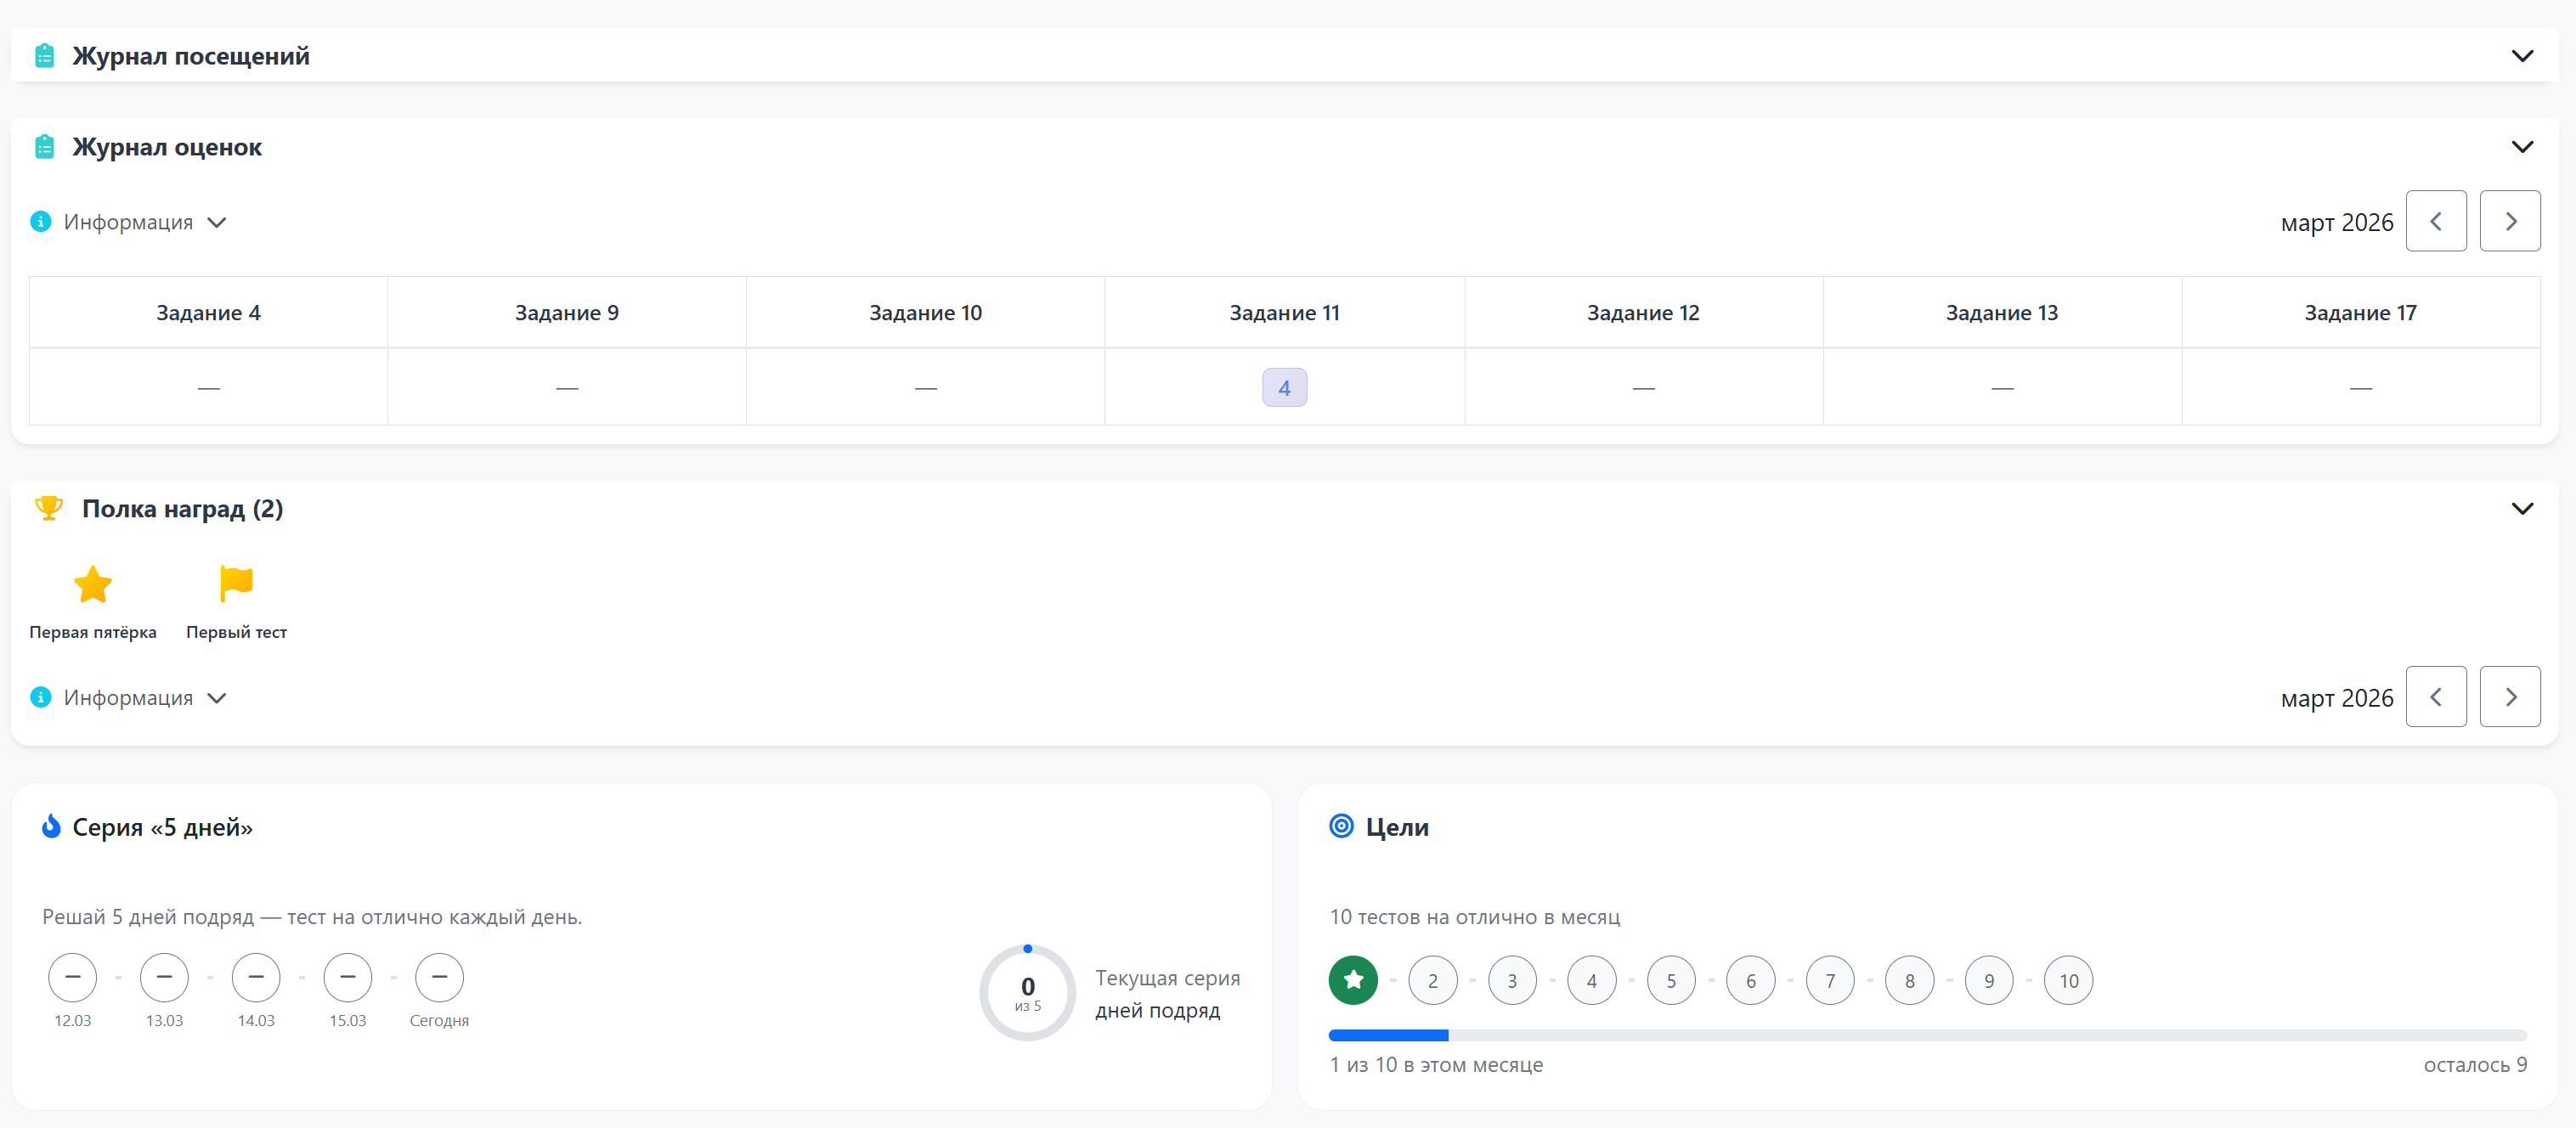Click goal step circle 7
The width and height of the screenshot is (2576, 1128).
[x=1830, y=980]
